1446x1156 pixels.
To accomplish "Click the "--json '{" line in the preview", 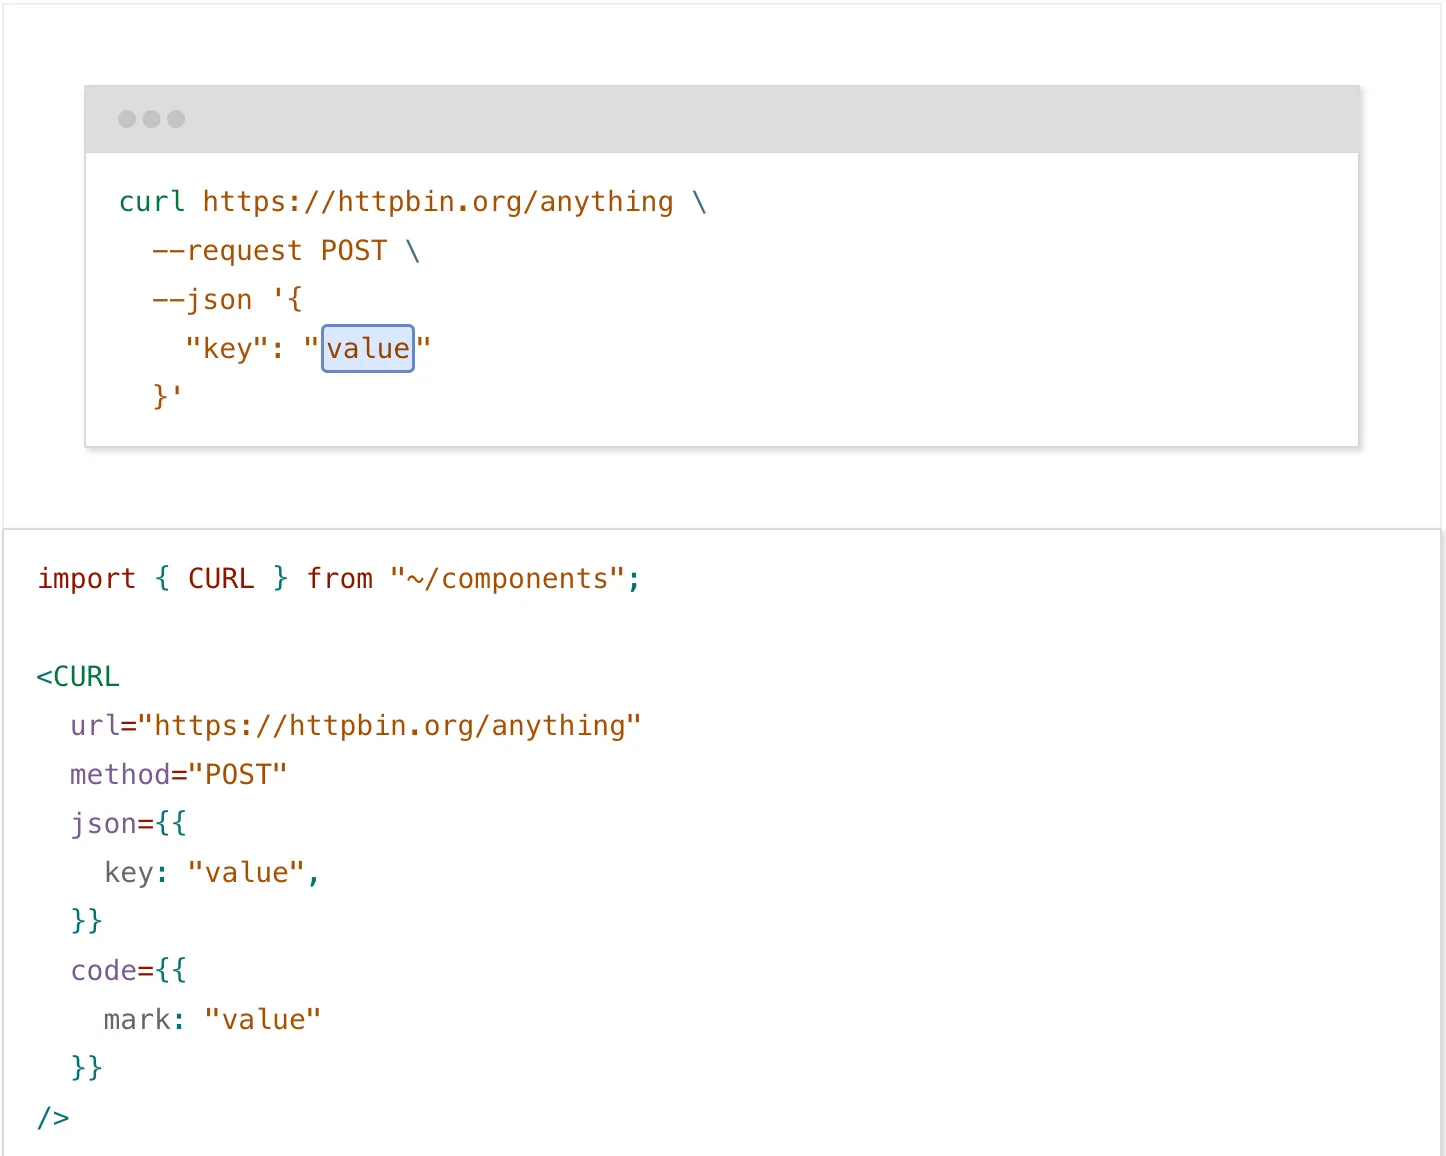I will [x=227, y=299].
